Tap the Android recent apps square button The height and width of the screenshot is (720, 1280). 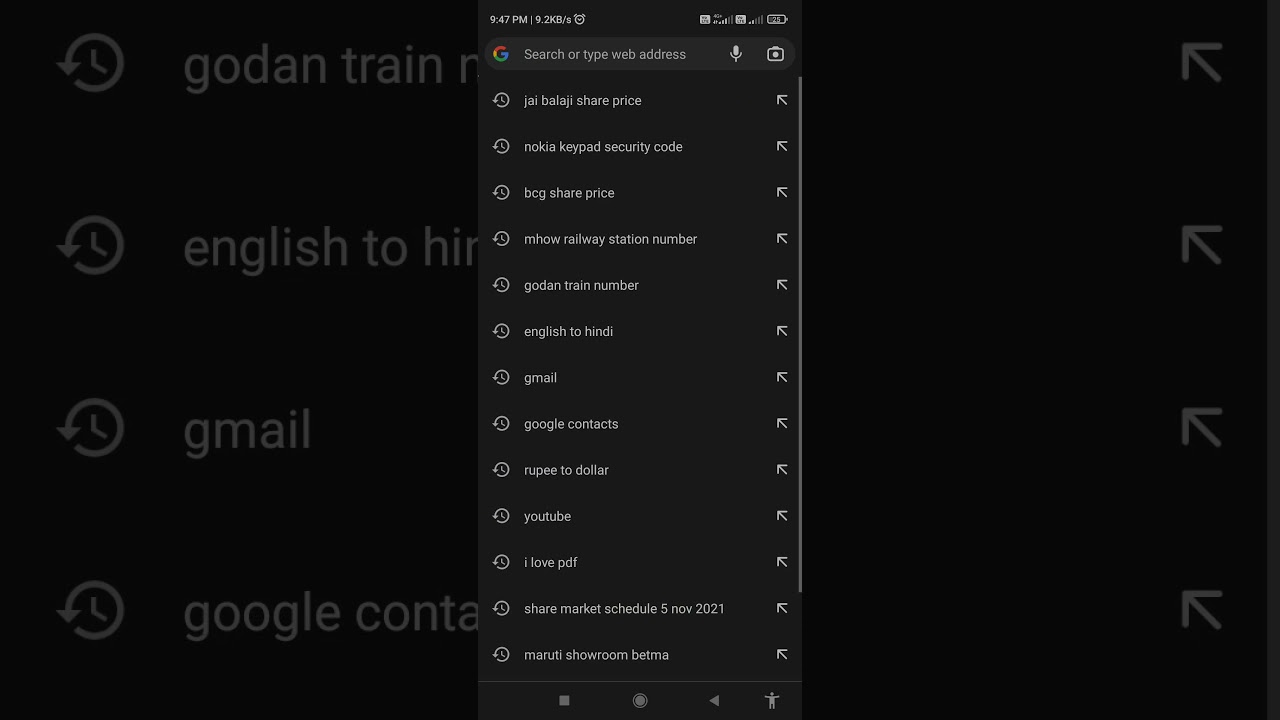564,701
